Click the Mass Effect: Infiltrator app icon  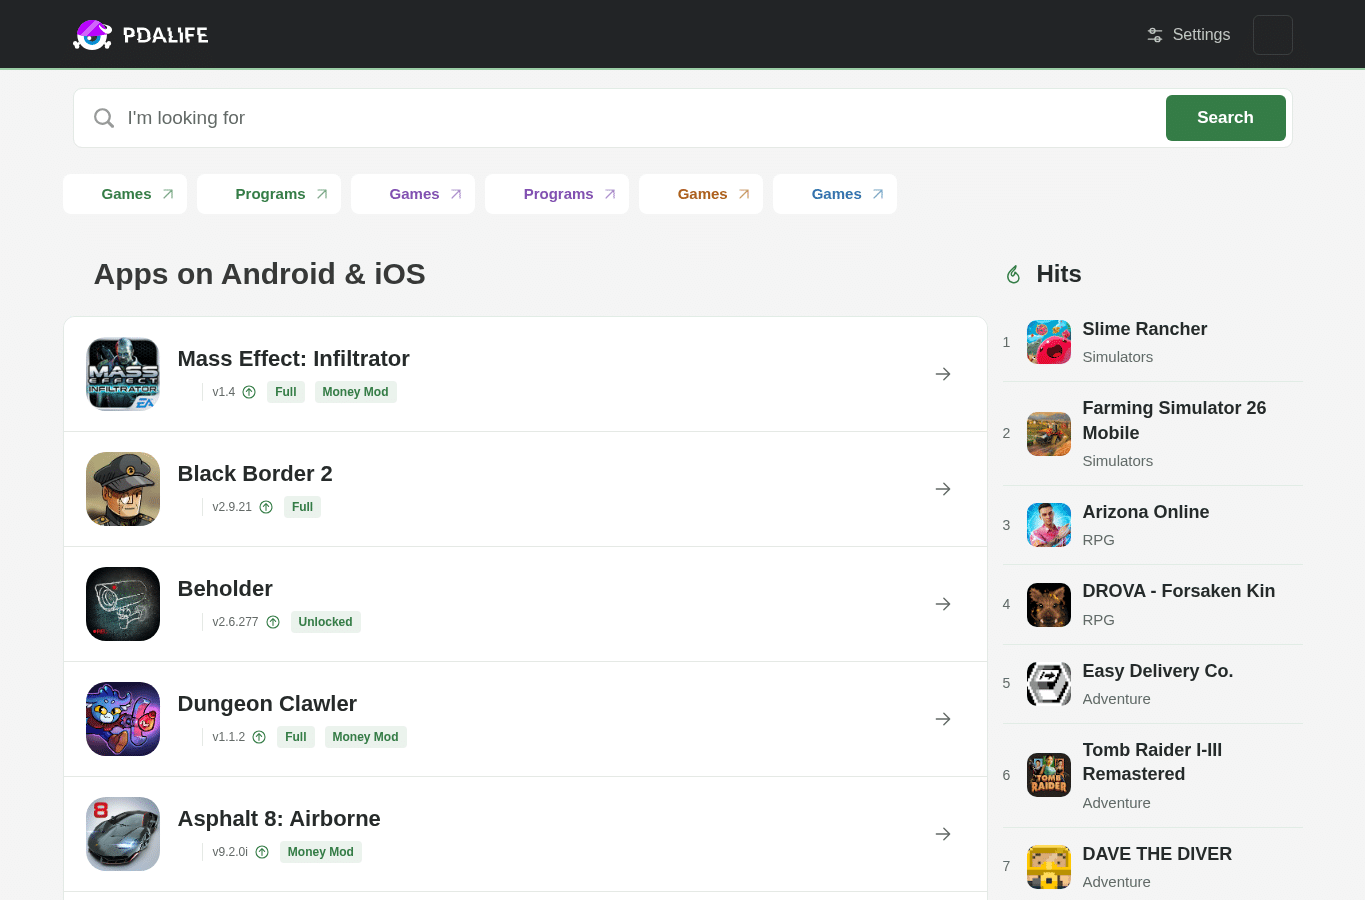(123, 374)
